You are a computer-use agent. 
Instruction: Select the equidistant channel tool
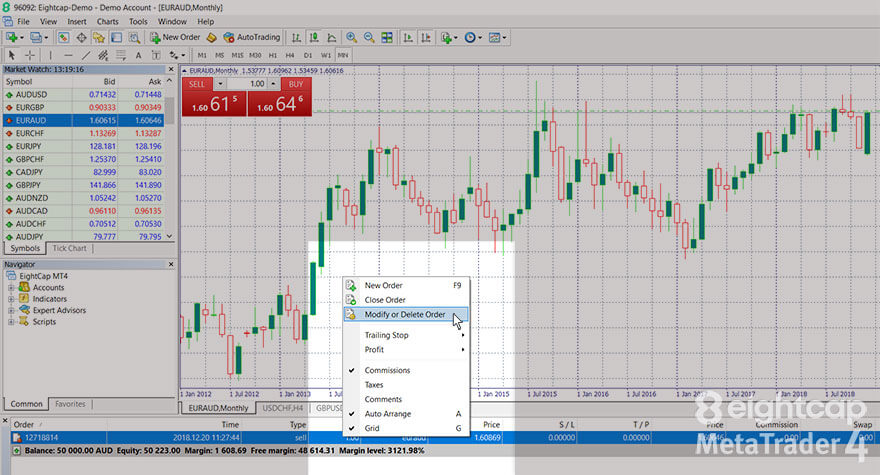[x=103, y=55]
